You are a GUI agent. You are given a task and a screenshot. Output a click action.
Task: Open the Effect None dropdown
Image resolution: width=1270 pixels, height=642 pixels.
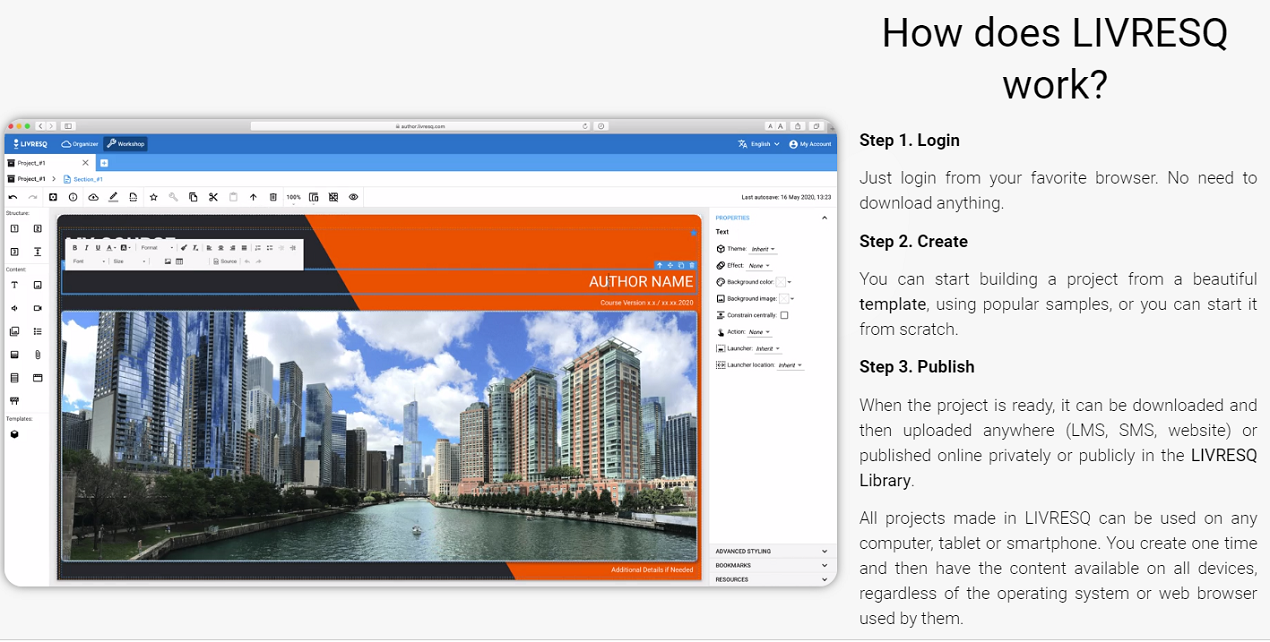pos(760,266)
